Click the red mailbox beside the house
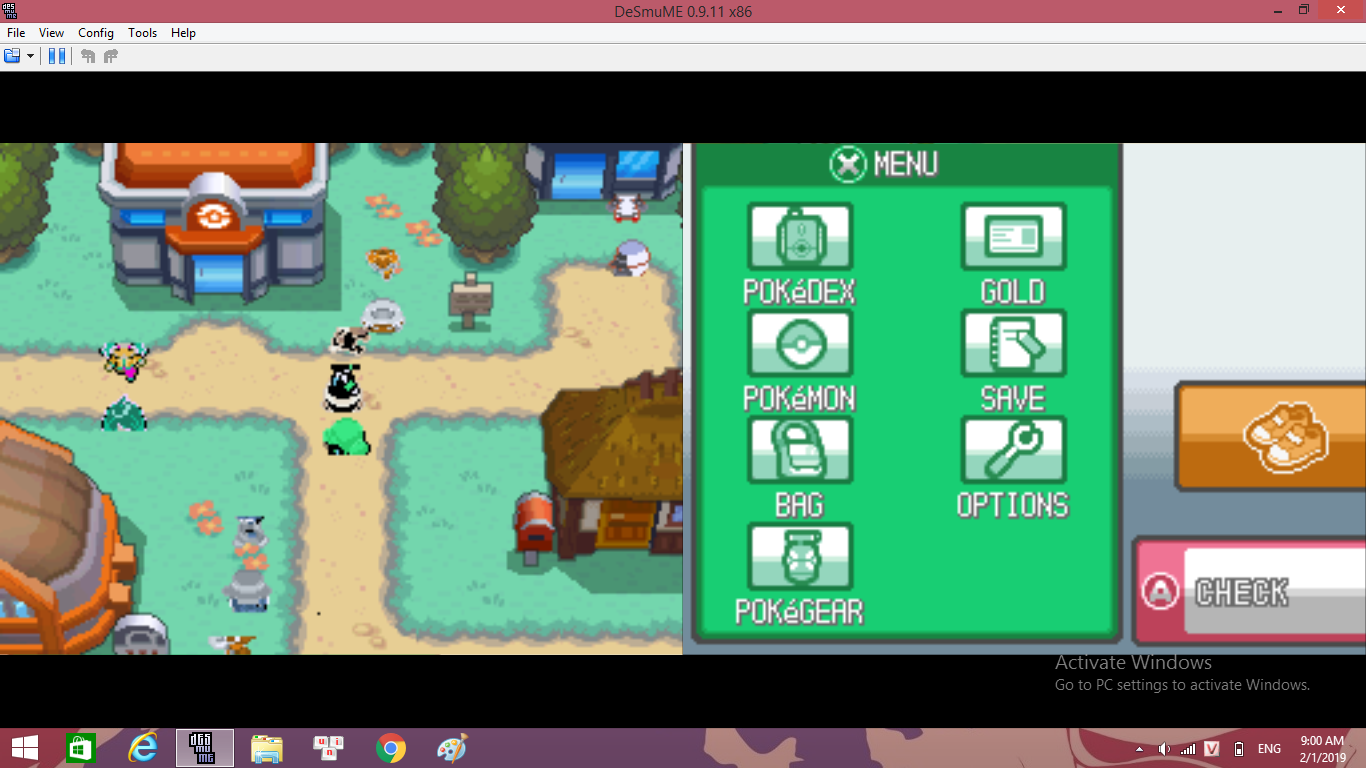This screenshot has height=768, width=1366. click(x=533, y=525)
